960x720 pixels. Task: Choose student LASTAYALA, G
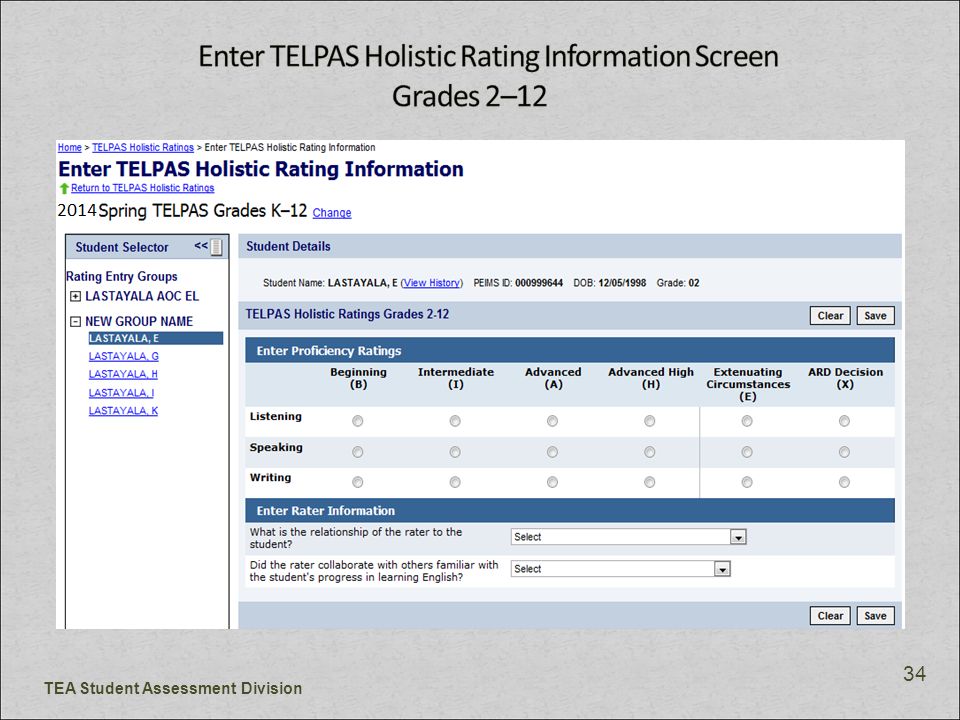[124, 356]
